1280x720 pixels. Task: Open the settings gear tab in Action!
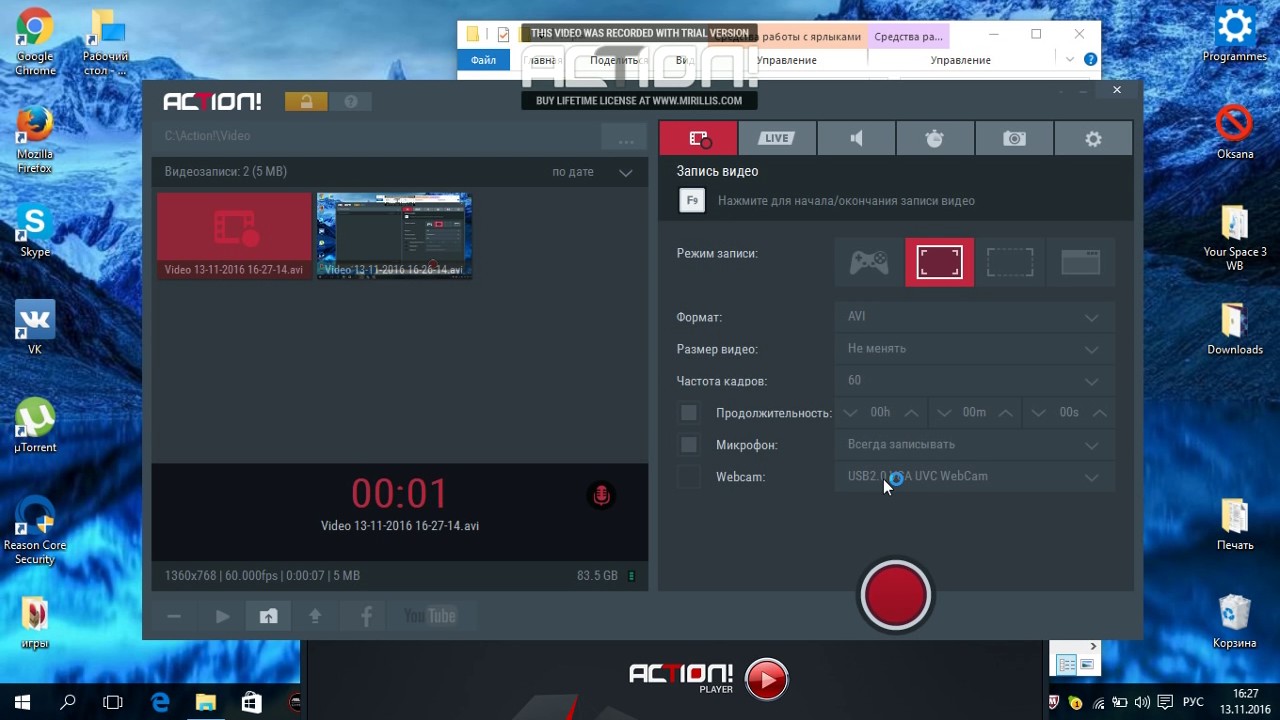pyautogui.click(x=1093, y=139)
